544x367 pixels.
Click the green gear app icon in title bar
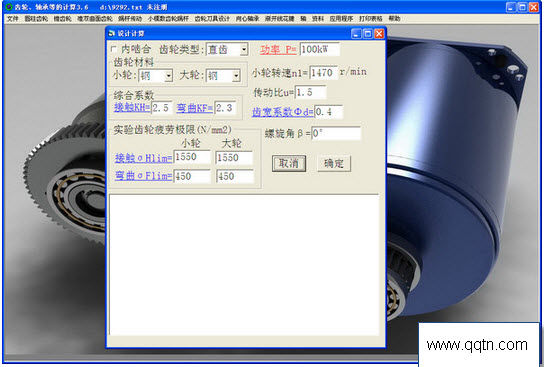coord(9,7)
